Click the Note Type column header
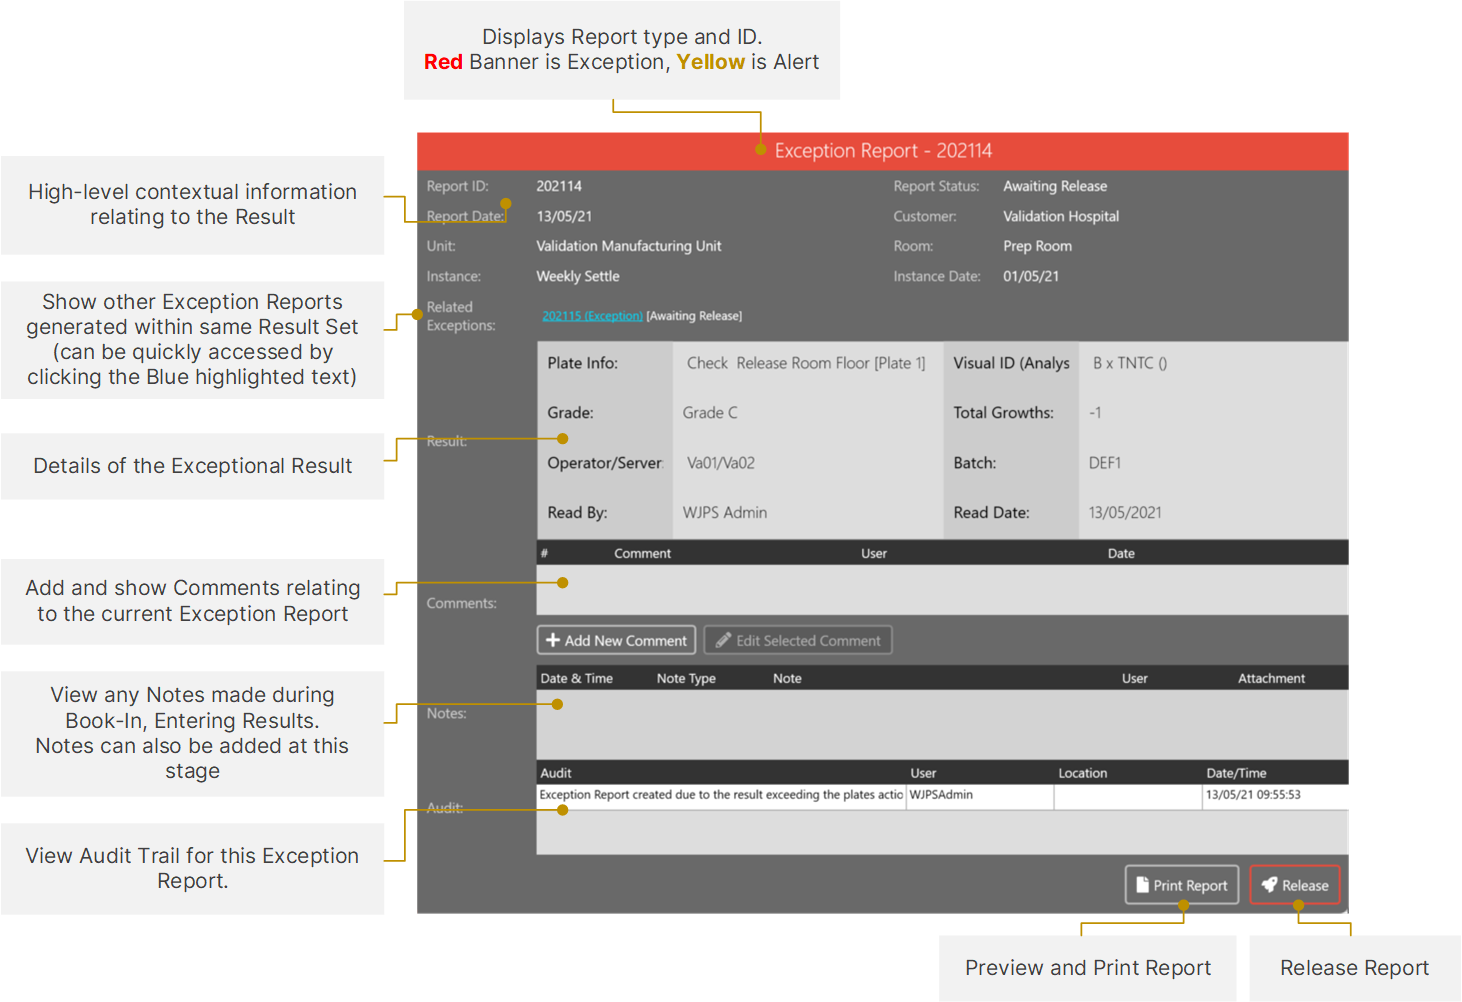 [x=685, y=677]
